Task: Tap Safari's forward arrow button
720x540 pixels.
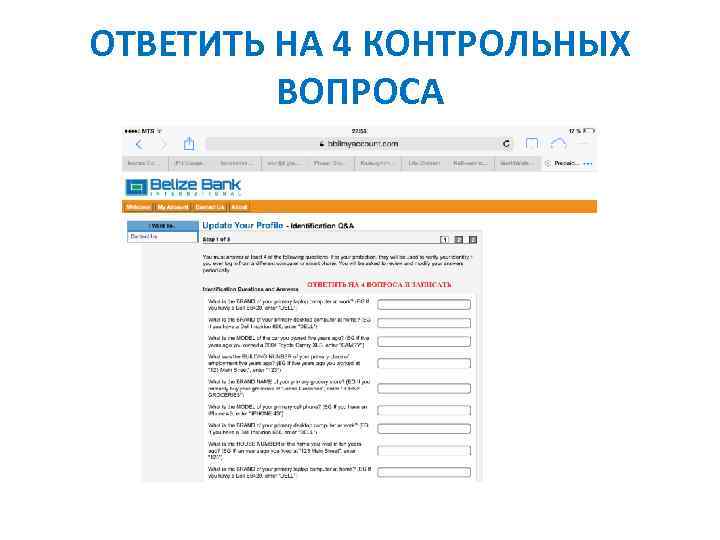Action: pos(163,145)
